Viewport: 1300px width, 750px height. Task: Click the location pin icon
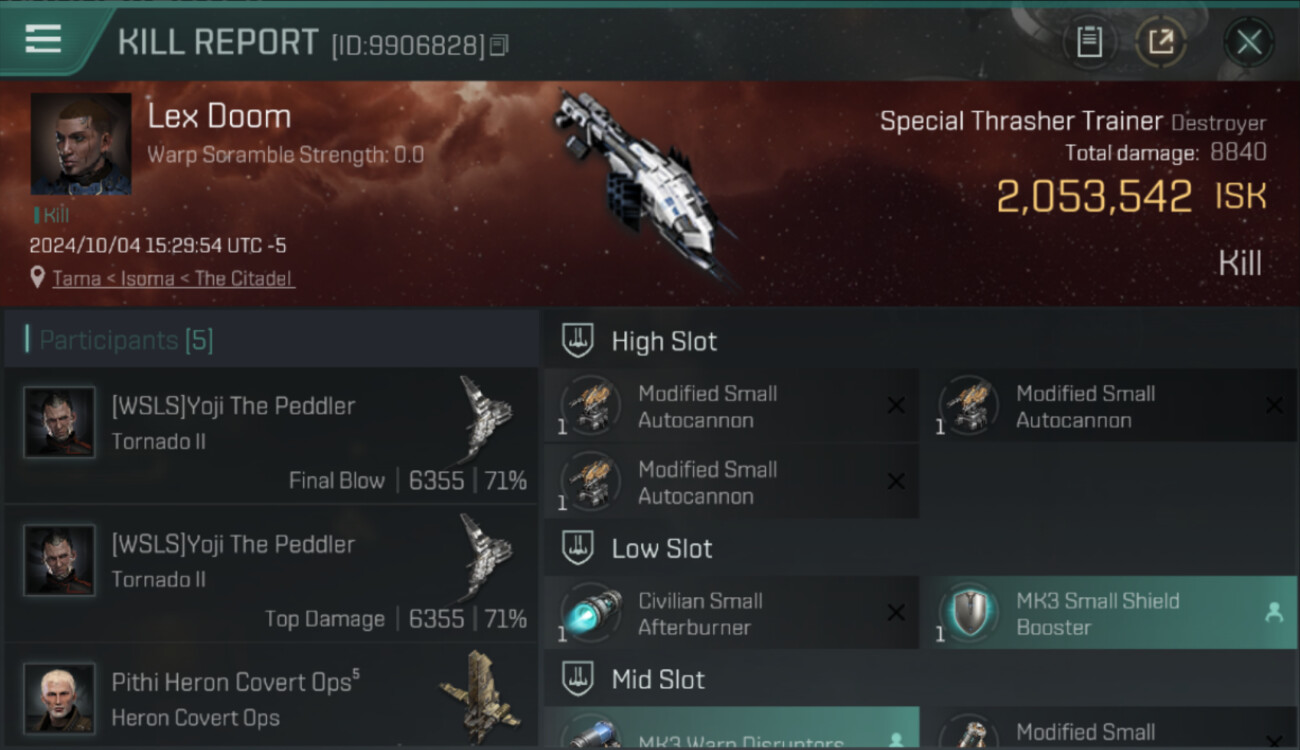point(37,278)
